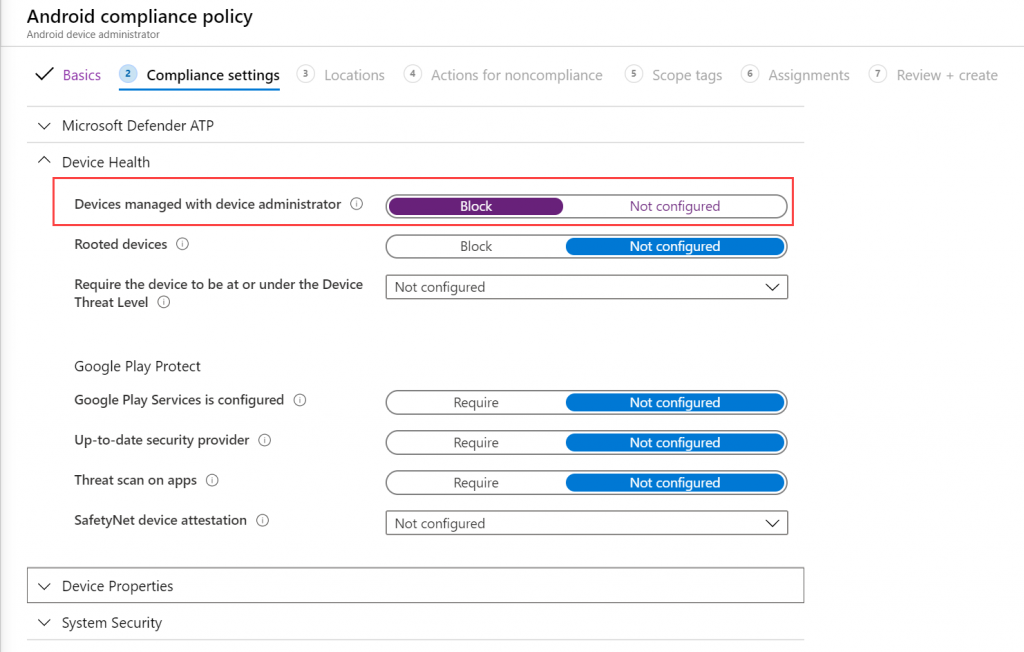Screen dimensions: 1024x652
Task: Click the checkmark icon on the Basics step
Action: pyautogui.click(x=44, y=74)
